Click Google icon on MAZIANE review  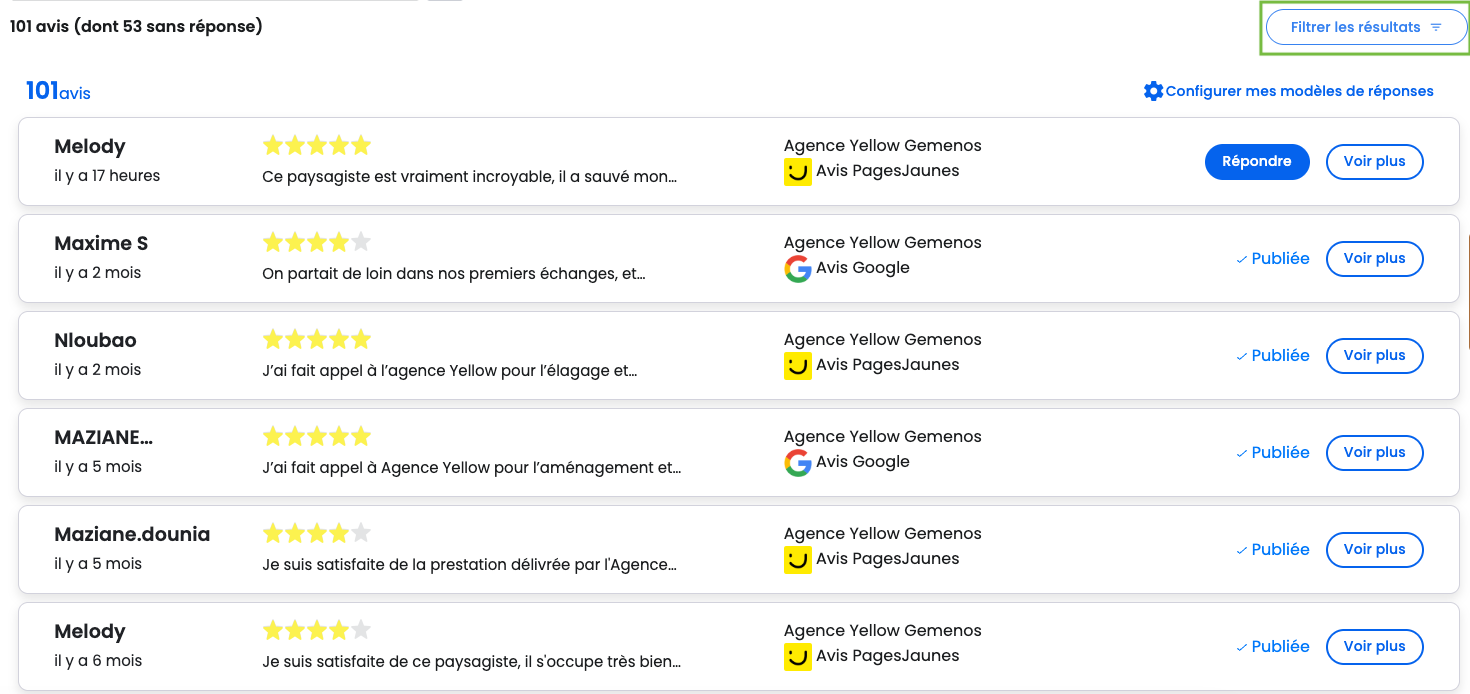[x=797, y=463]
